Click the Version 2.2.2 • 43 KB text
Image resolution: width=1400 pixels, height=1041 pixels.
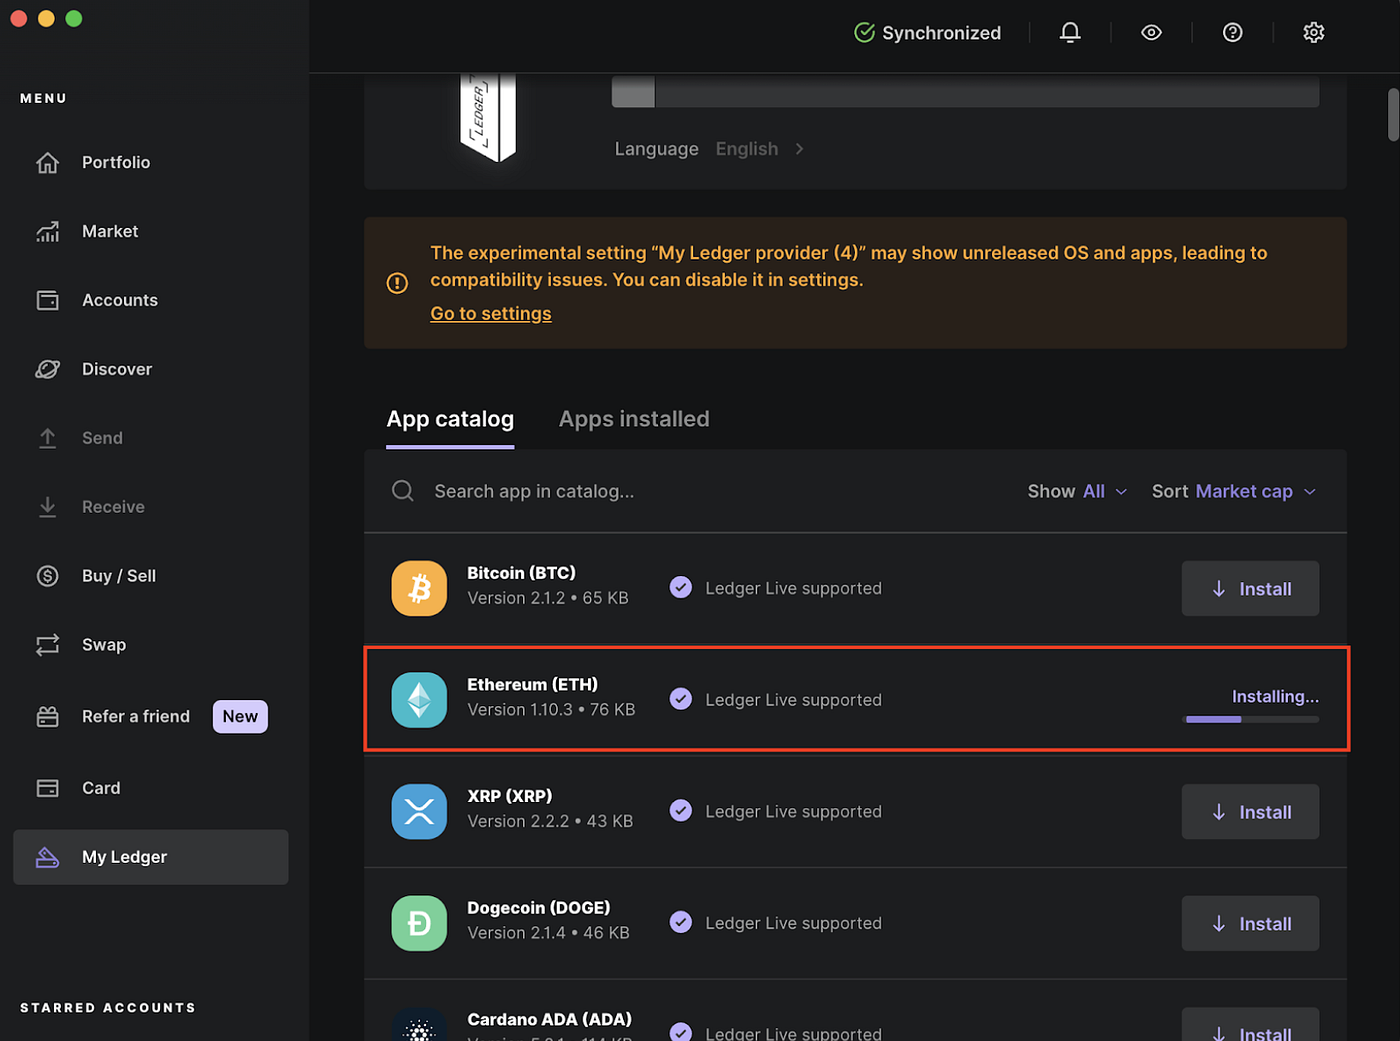point(550,821)
